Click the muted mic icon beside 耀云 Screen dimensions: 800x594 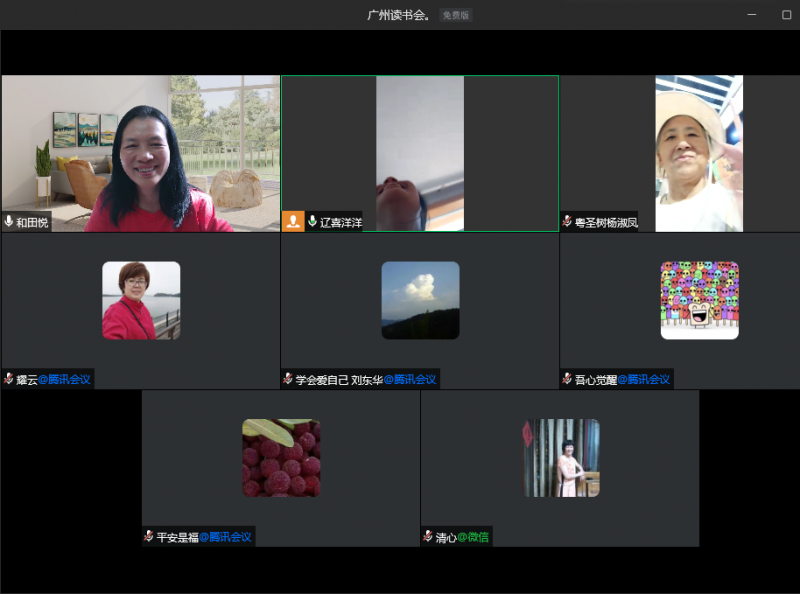click(x=9, y=379)
